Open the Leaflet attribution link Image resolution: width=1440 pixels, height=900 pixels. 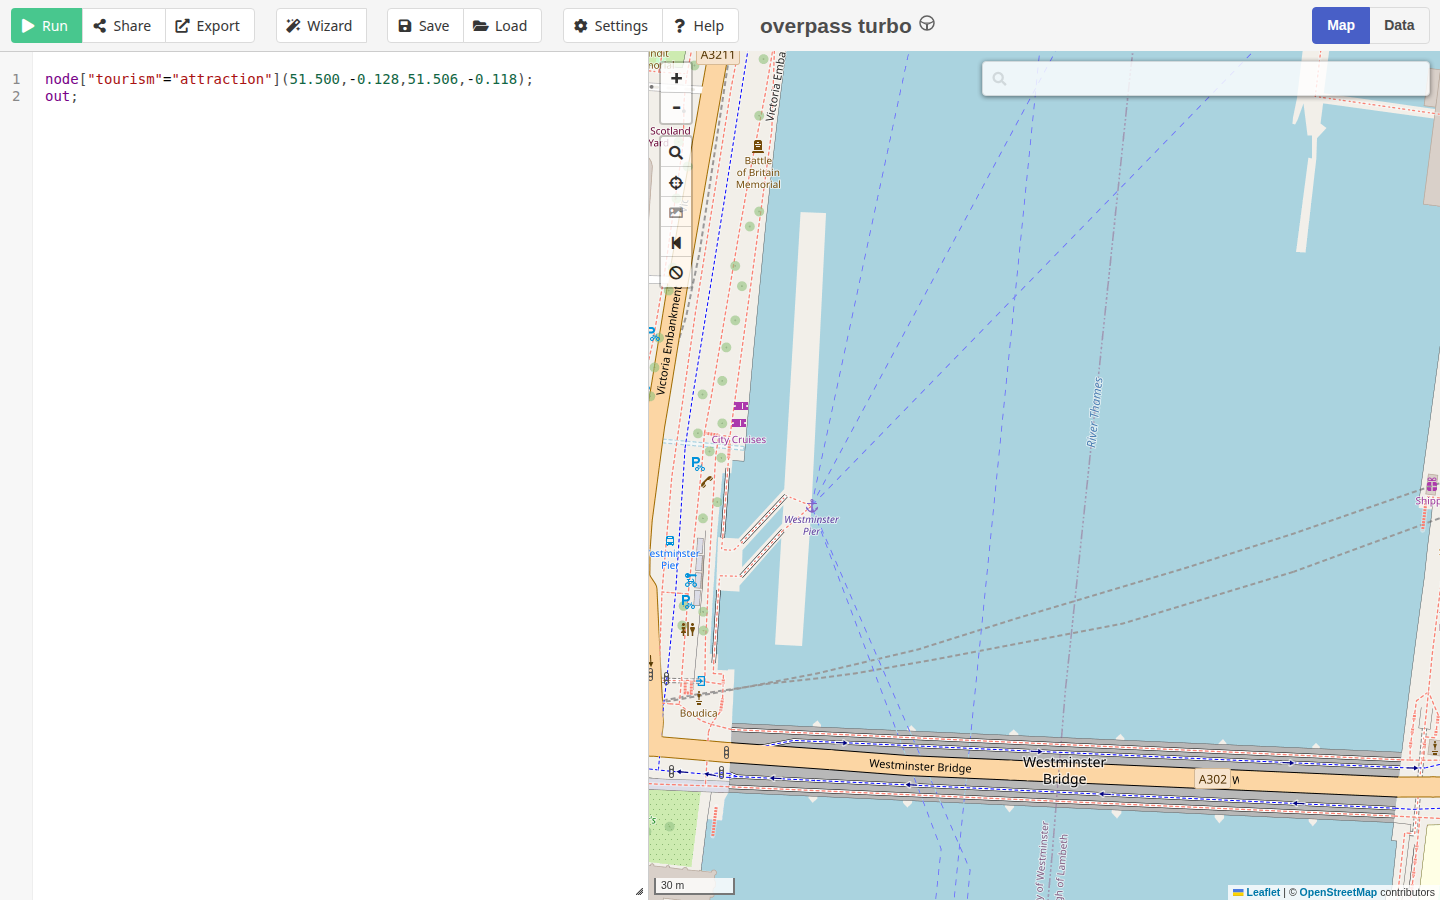tap(1256, 892)
